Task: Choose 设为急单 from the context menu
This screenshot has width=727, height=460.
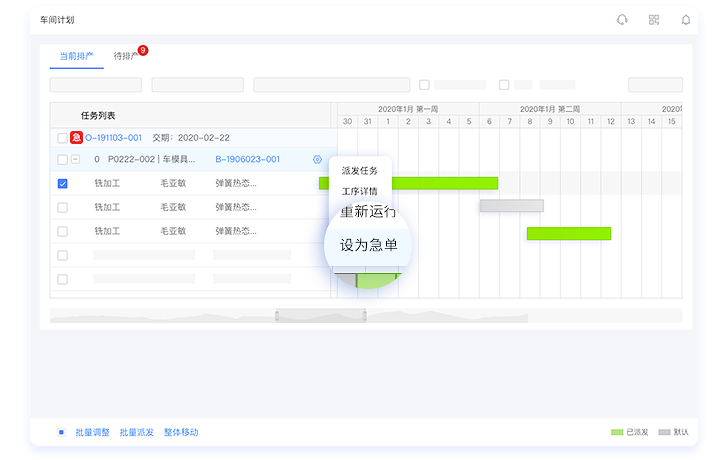Action: (369, 245)
